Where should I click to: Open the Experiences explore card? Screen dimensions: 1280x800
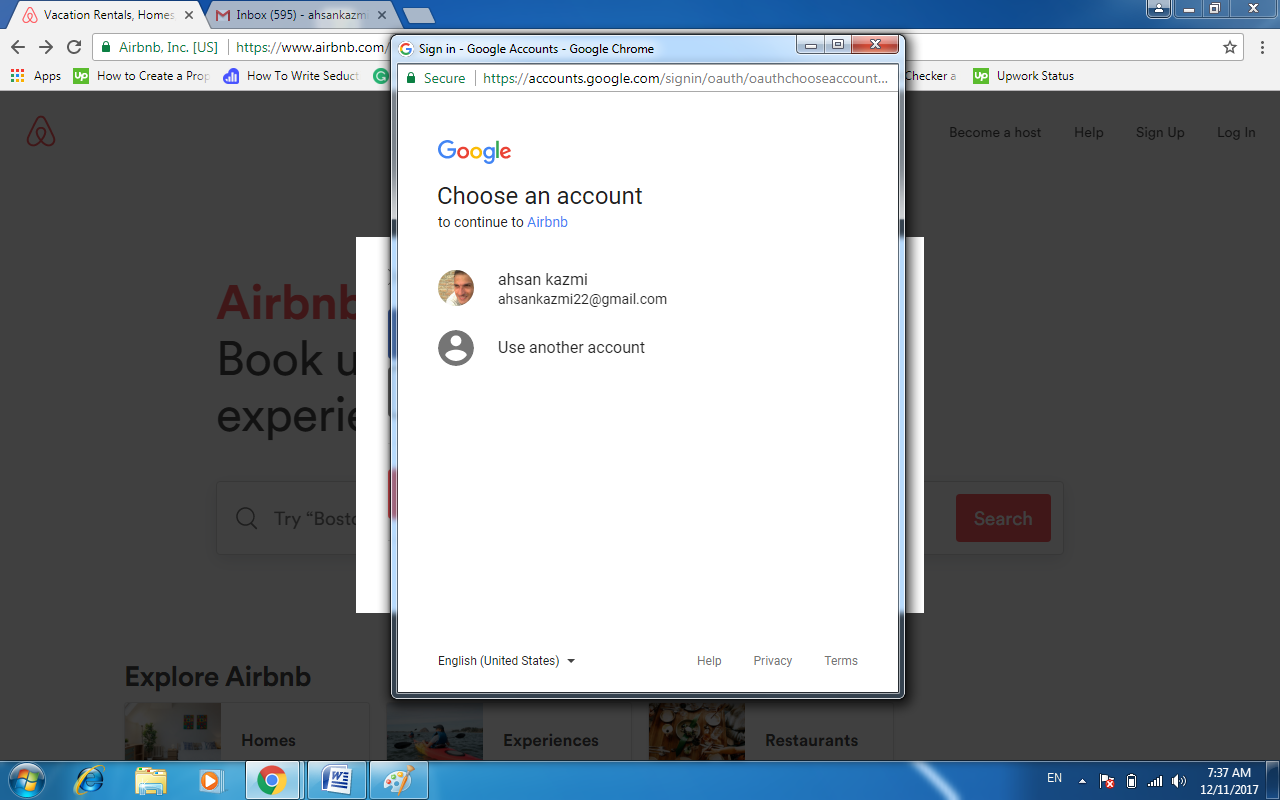509,732
